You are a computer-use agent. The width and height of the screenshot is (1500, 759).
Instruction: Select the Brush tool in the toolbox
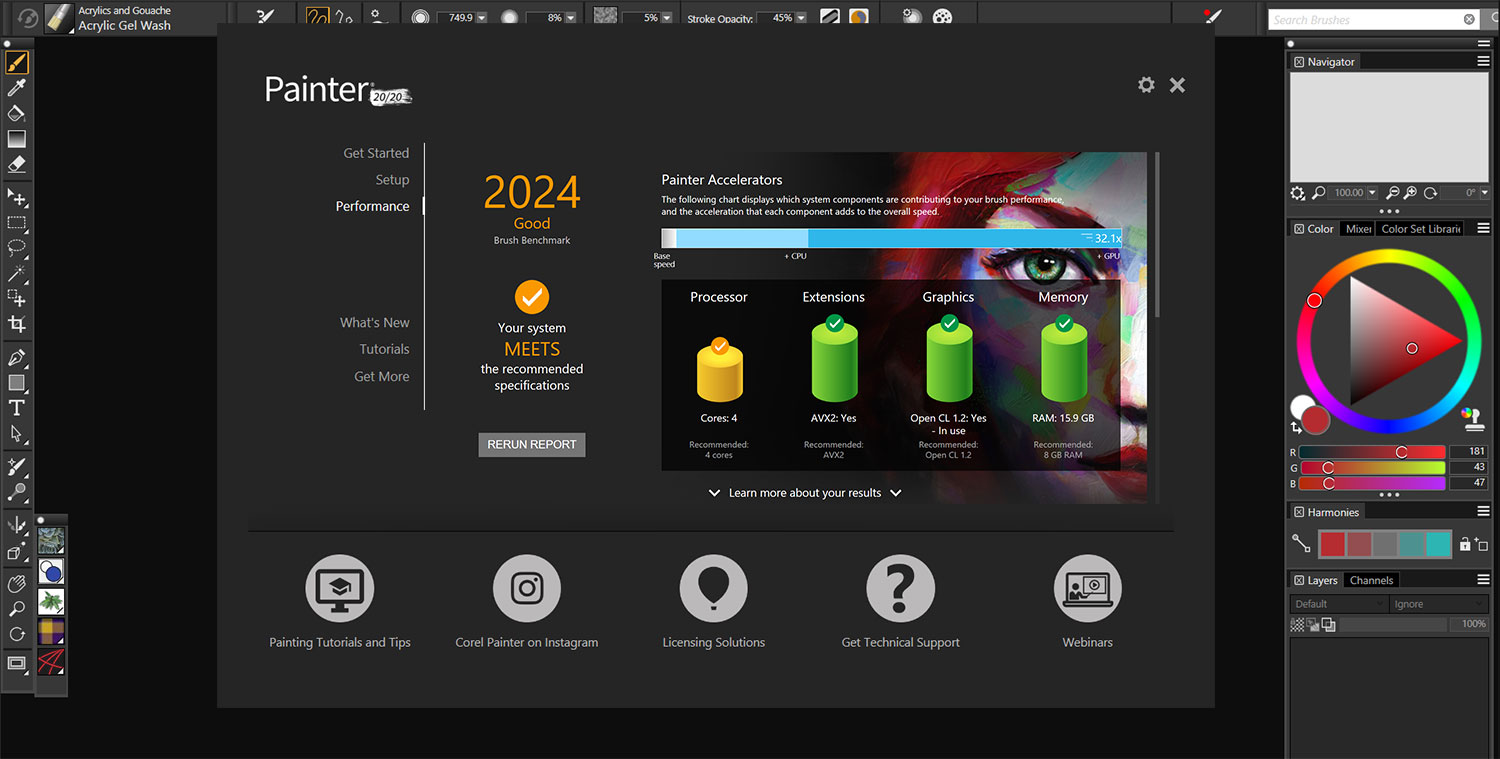17,63
